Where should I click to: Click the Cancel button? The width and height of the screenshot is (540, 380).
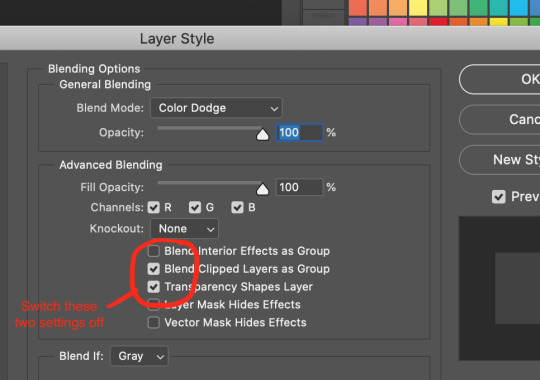500,120
